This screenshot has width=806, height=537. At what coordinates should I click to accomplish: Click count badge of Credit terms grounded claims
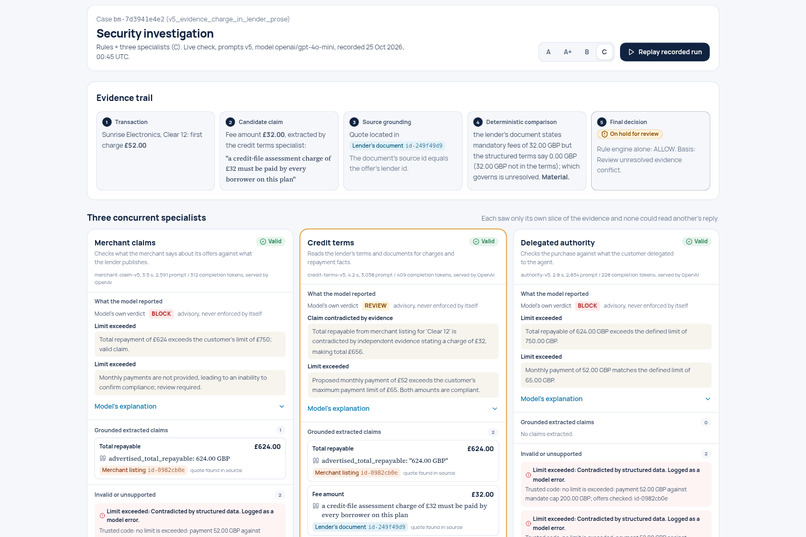coord(493,432)
